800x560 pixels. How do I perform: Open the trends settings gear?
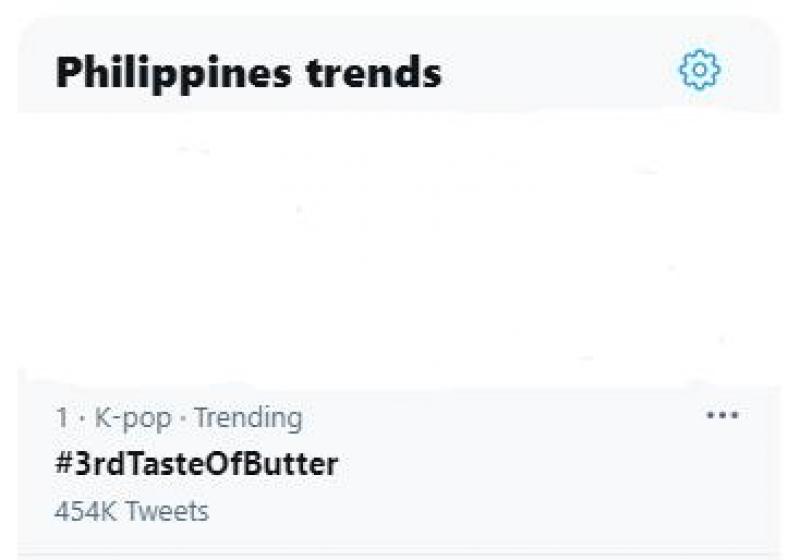coord(700,71)
